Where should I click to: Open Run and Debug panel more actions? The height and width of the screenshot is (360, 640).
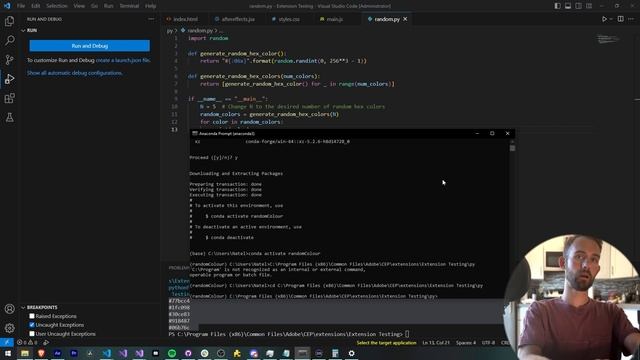pyautogui.click(x=151, y=19)
